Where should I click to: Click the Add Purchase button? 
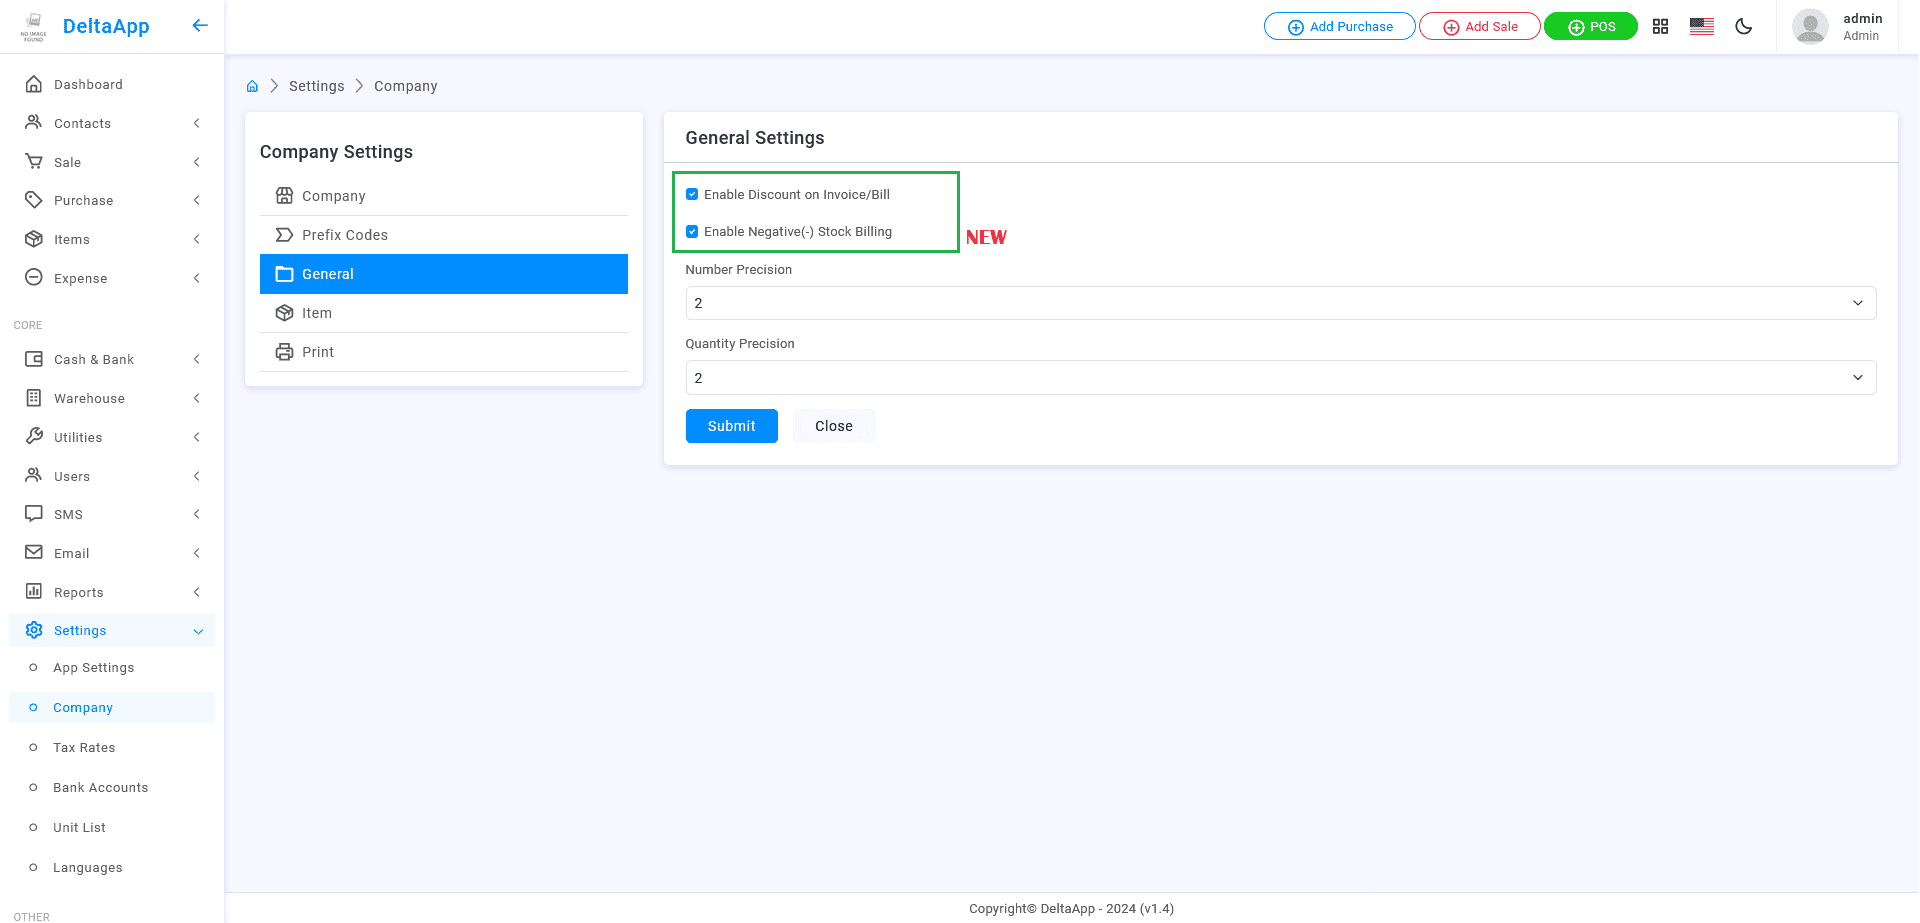tap(1340, 26)
